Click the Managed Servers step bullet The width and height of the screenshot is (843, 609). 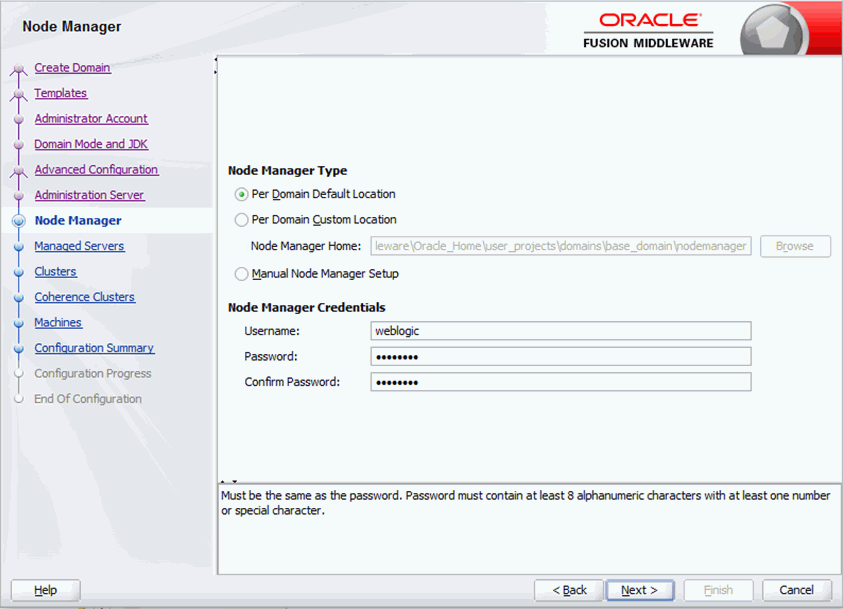coord(17,247)
